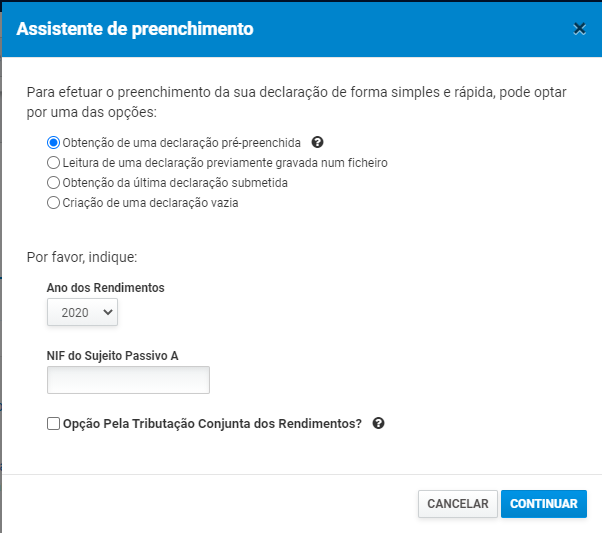Click the 'Assistente de preenchimento' title bar
This screenshot has height=533, width=602.
pos(302,29)
